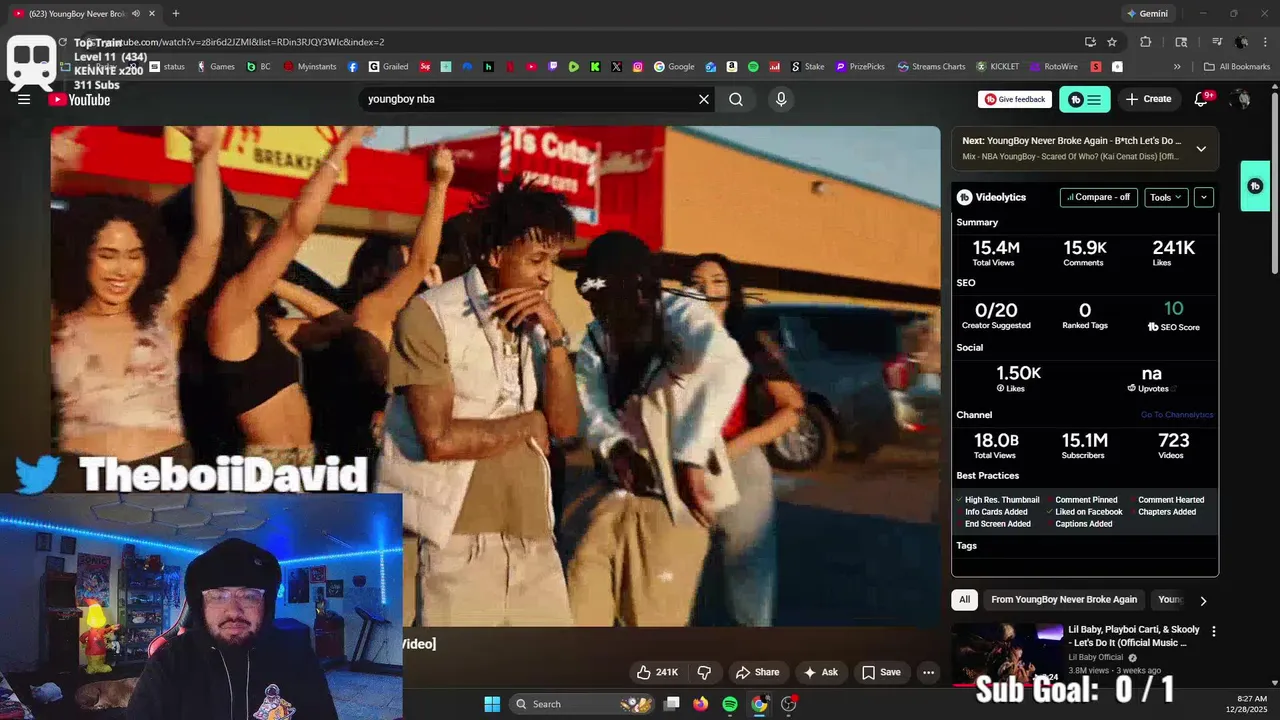The width and height of the screenshot is (1280, 720).
Task: Open the All Bookmarks folder
Action: [x=1237, y=67]
